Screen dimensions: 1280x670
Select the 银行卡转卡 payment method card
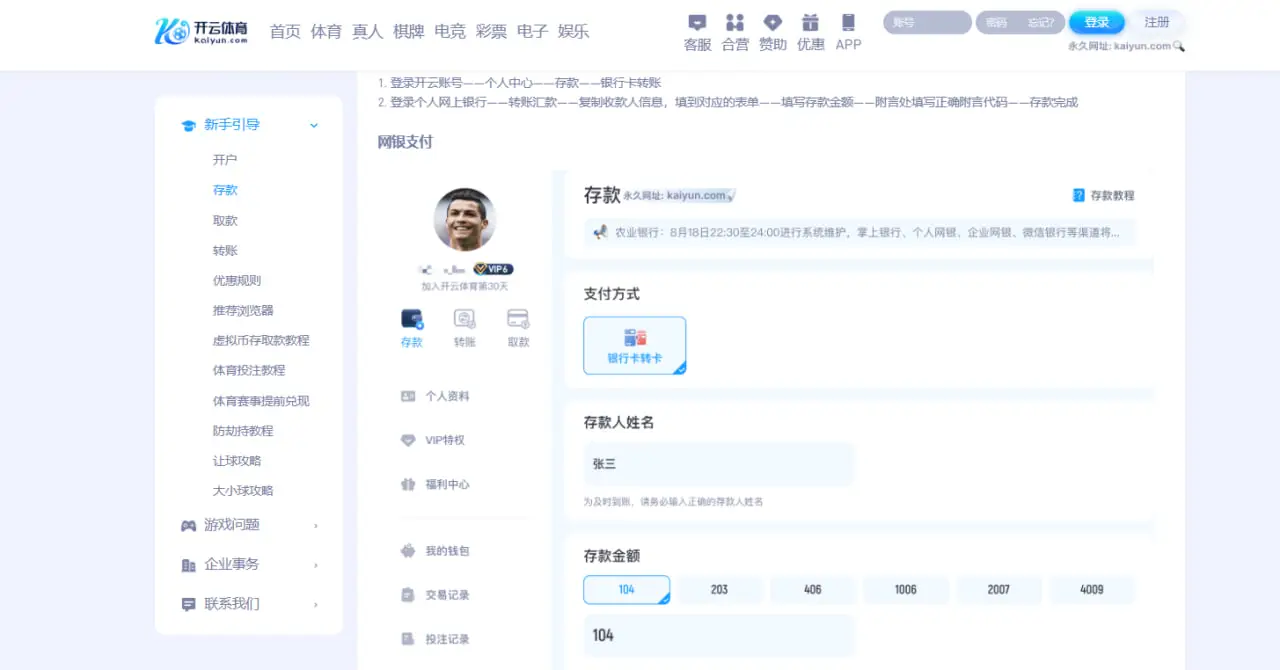(x=634, y=347)
